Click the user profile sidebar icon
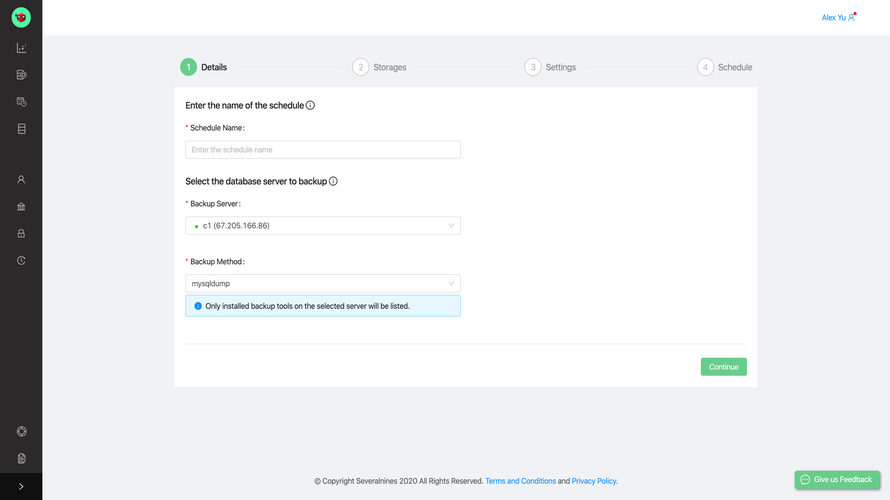 pos(21,180)
